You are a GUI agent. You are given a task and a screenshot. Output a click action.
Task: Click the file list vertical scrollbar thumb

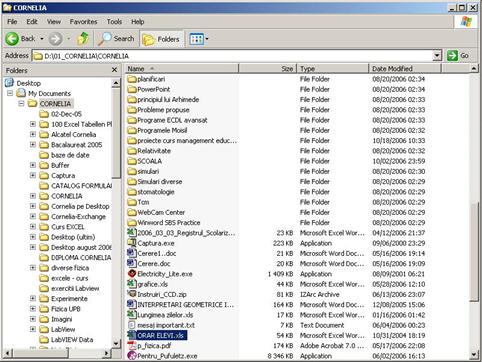[x=474, y=252]
